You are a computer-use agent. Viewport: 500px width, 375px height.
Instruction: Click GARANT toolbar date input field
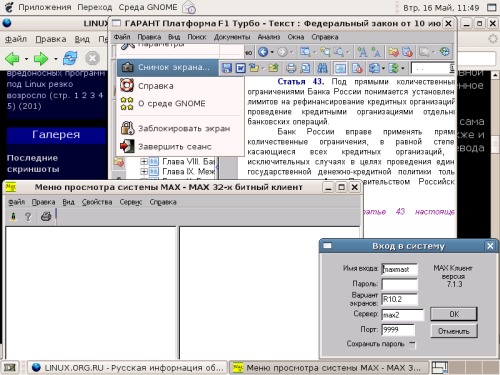[x=432, y=68]
